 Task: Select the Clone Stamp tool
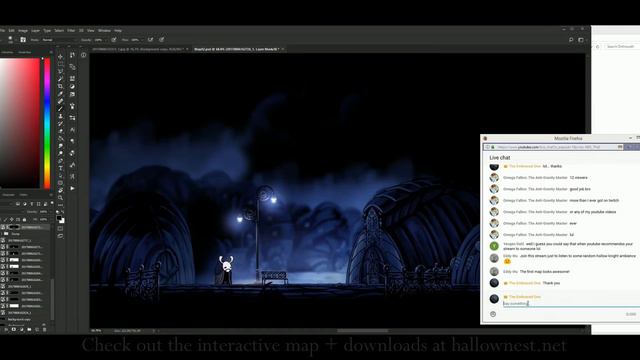click(x=60, y=116)
